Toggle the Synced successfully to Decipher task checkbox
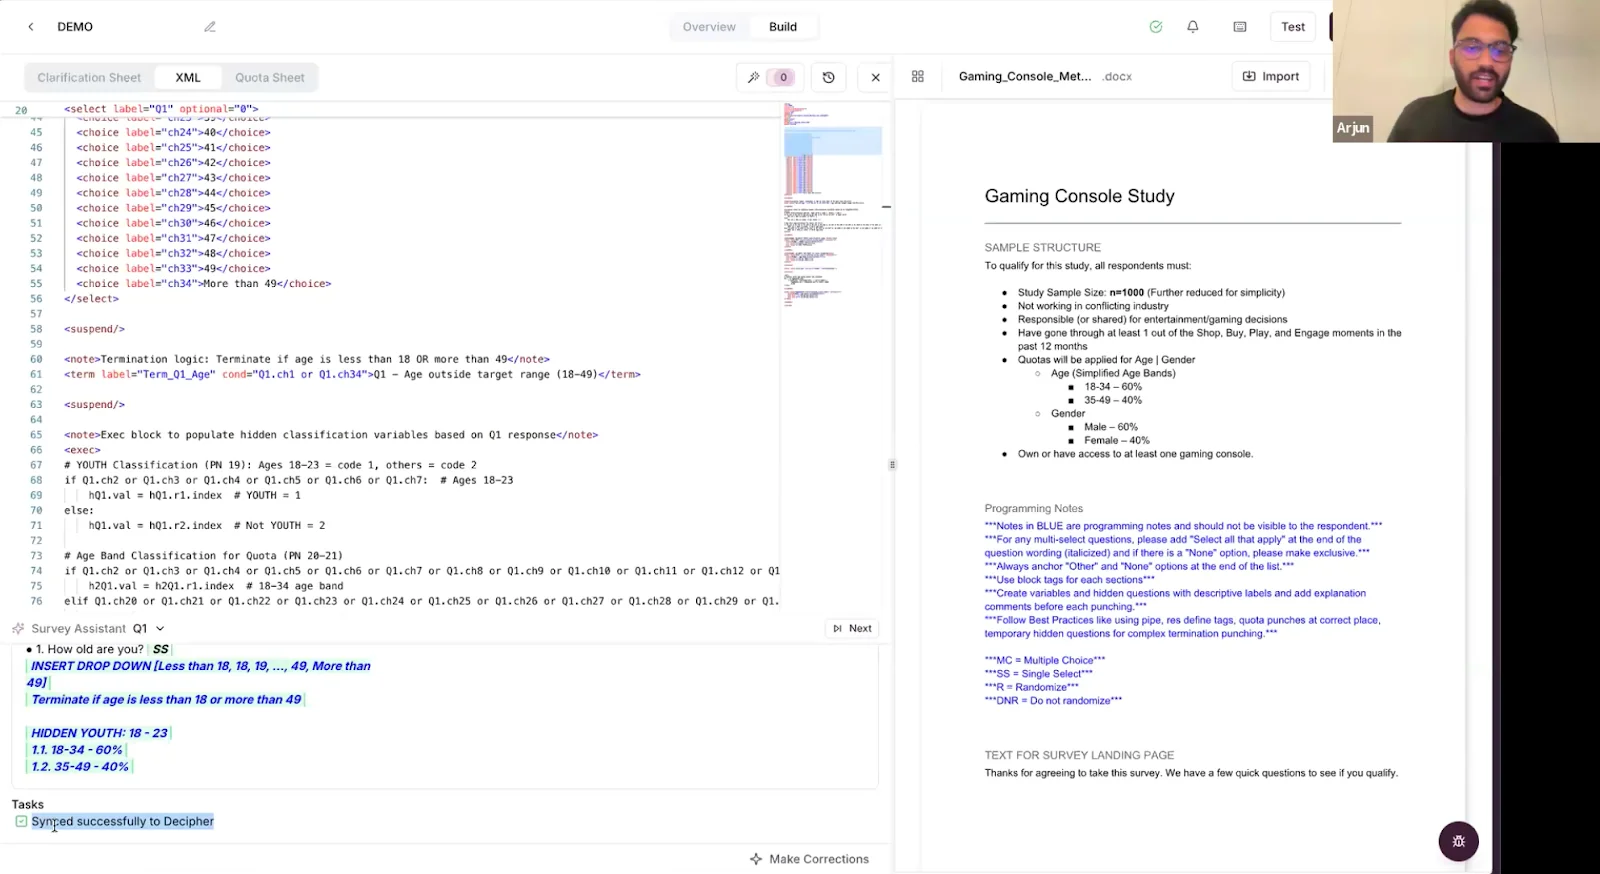 click(21, 821)
